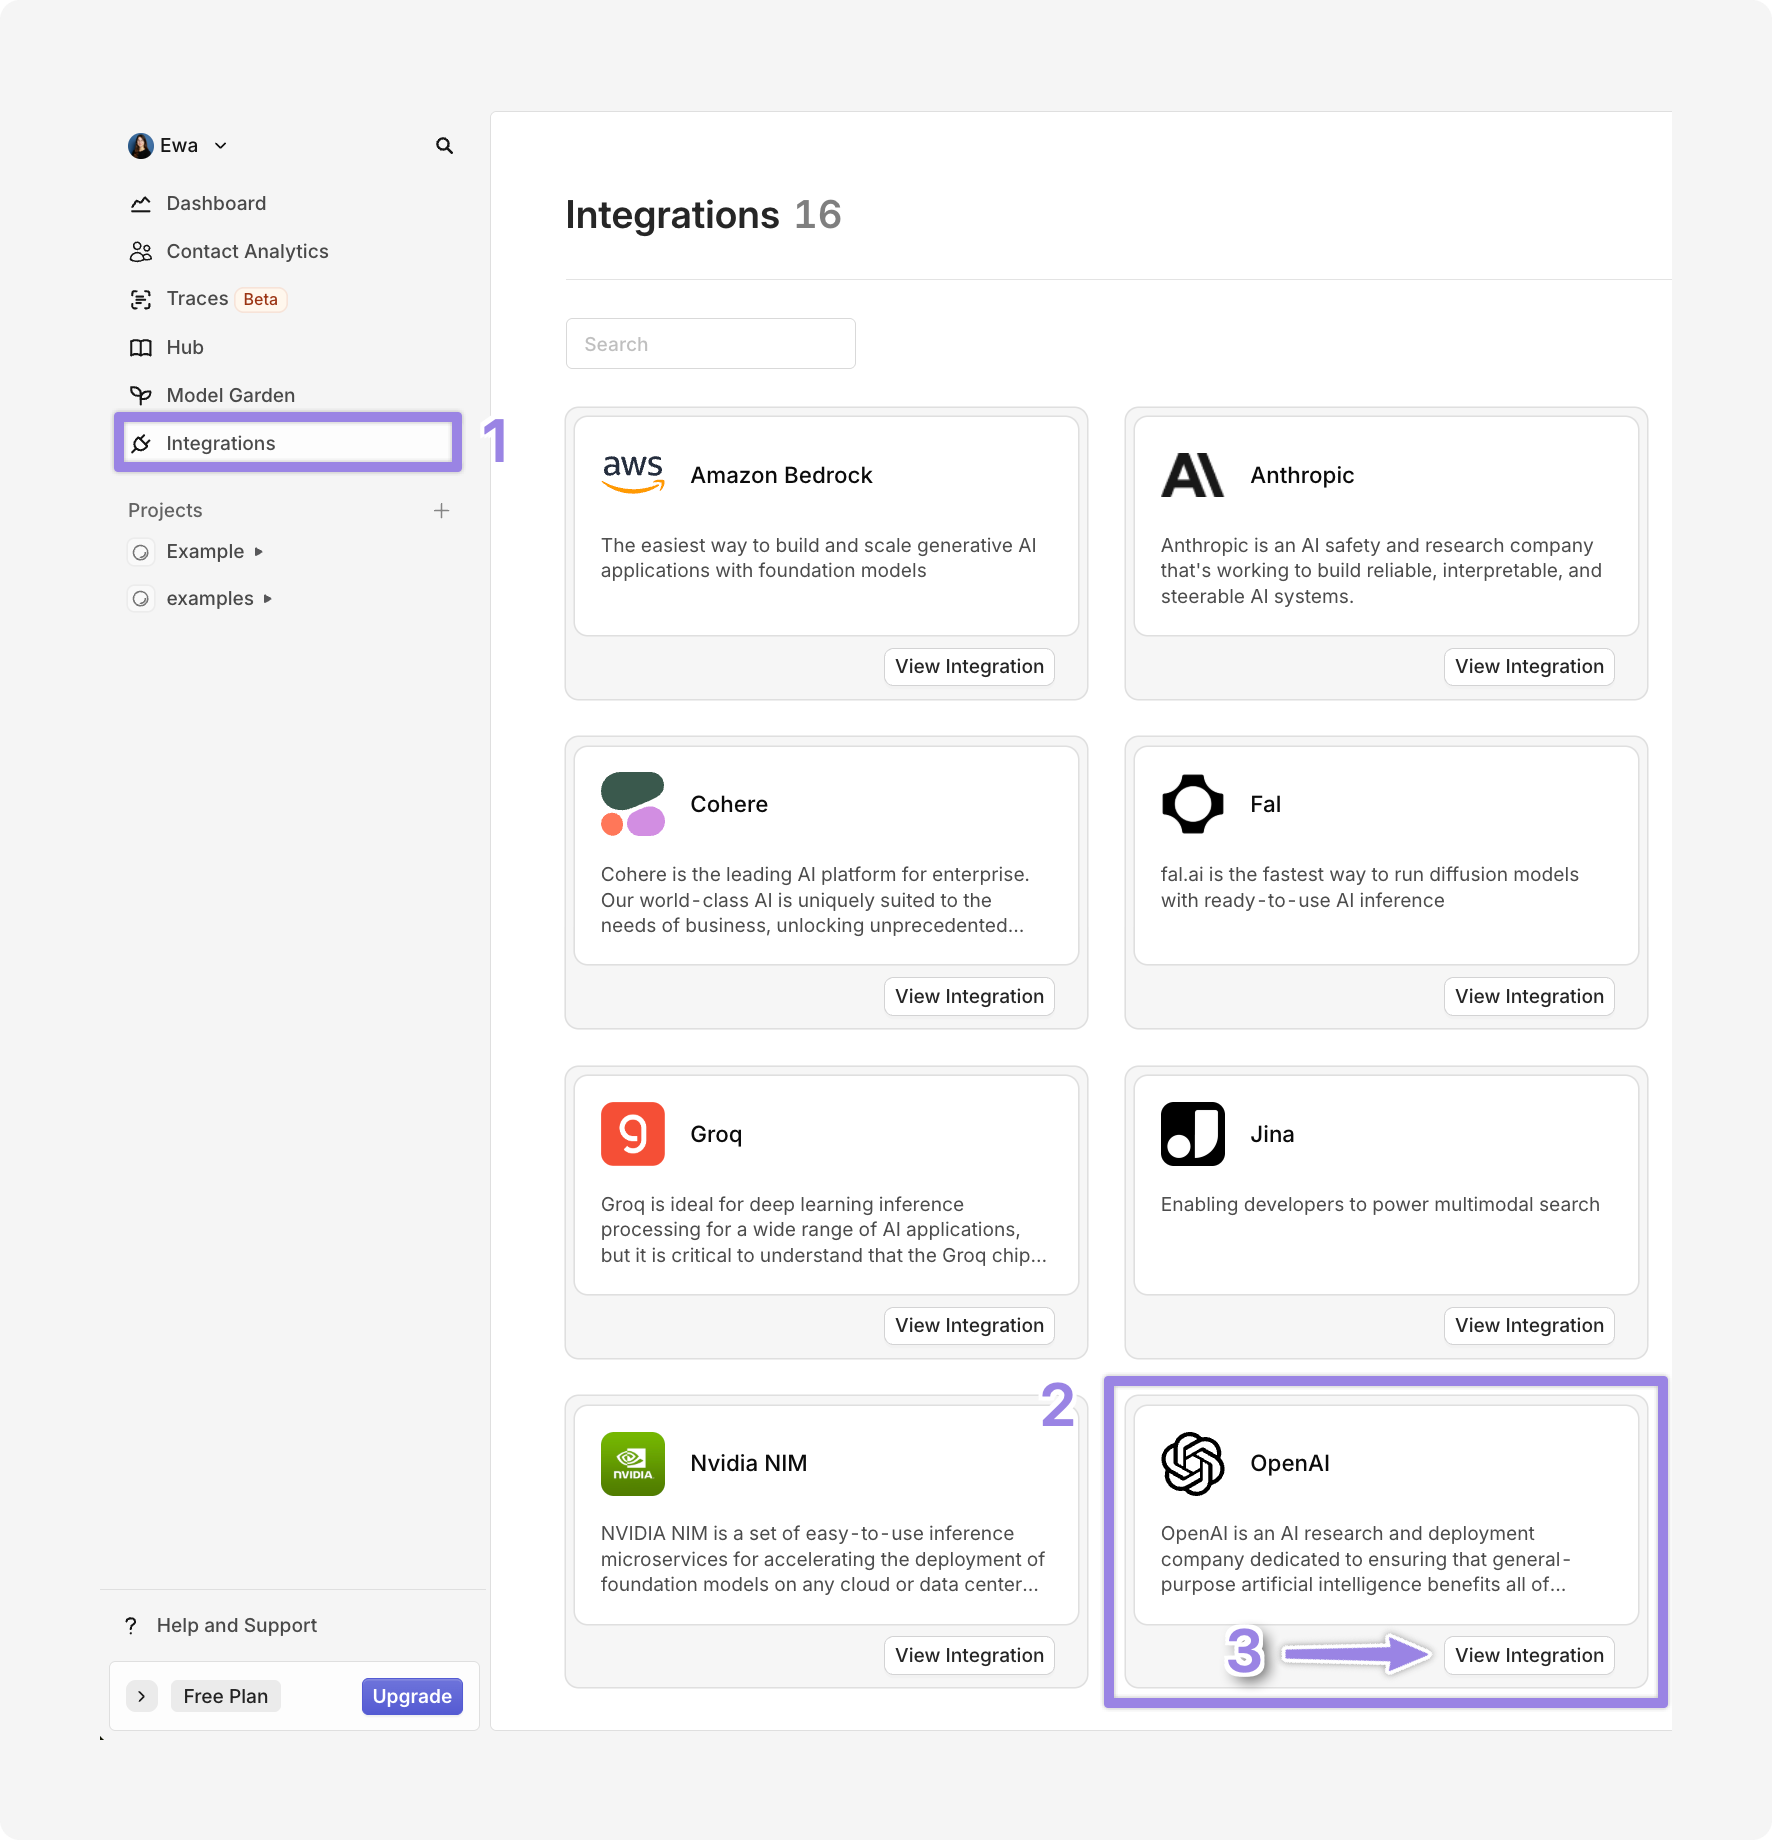Expand the Example project arrow

pos(259,552)
